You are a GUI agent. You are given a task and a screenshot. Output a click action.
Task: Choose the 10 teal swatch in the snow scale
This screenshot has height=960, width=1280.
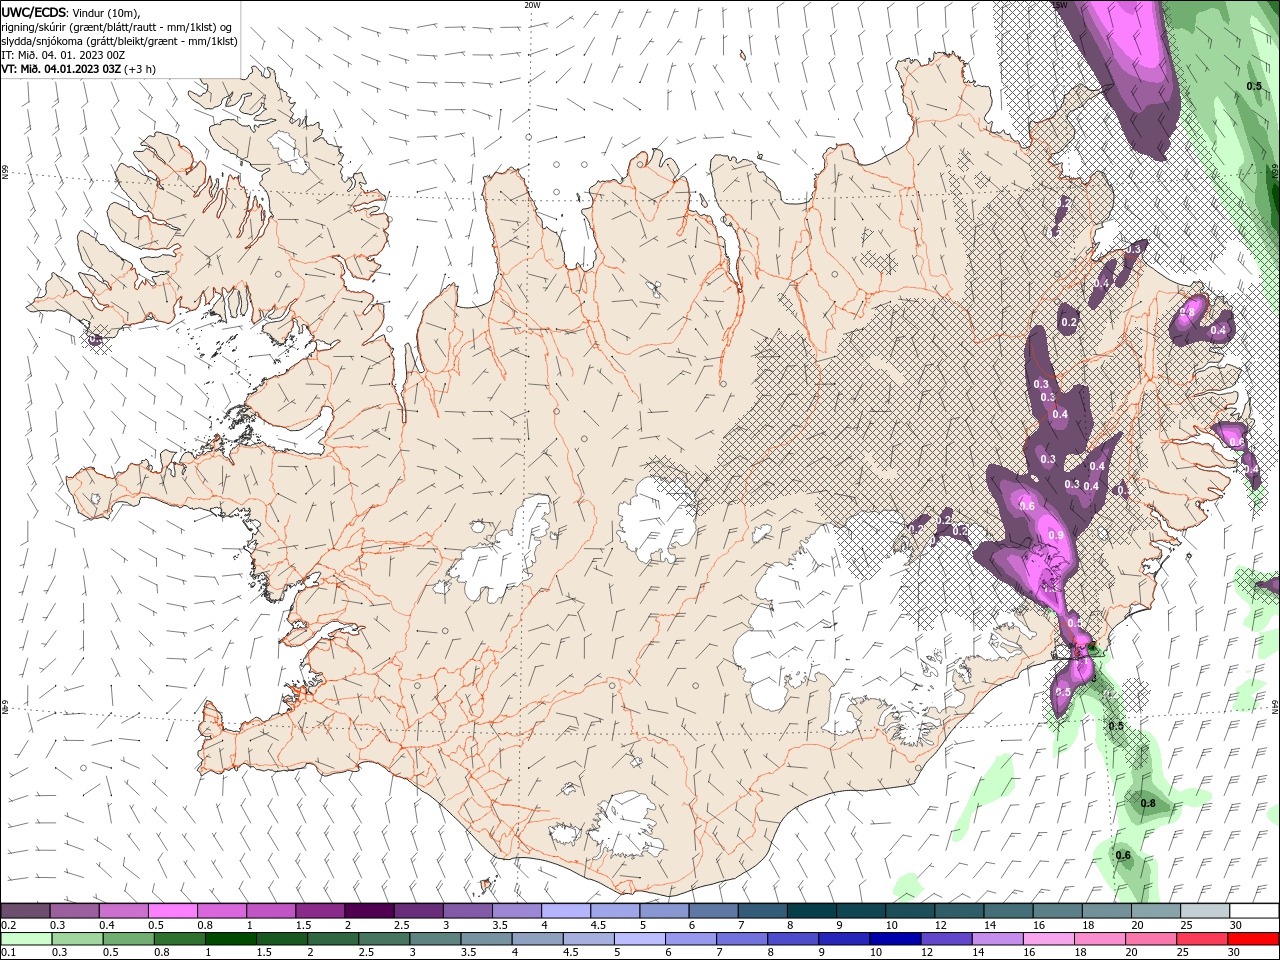pos(909,910)
